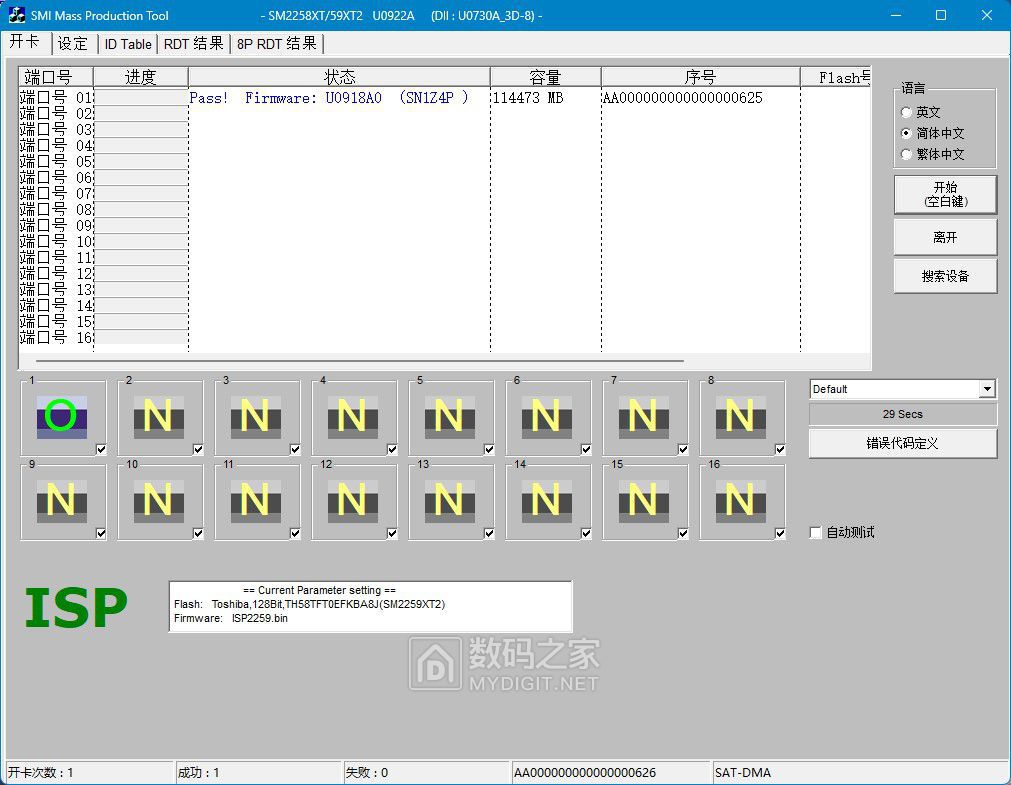Open the 8P RDT 结果 tab
Viewport: 1011px width, 785px height.
coord(277,44)
